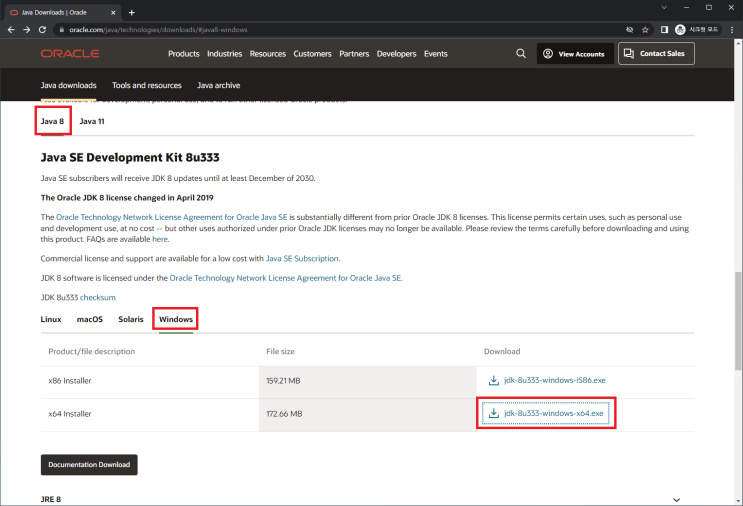Open the tab search chevron
This screenshot has height=506, width=743.
click(664, 8)
